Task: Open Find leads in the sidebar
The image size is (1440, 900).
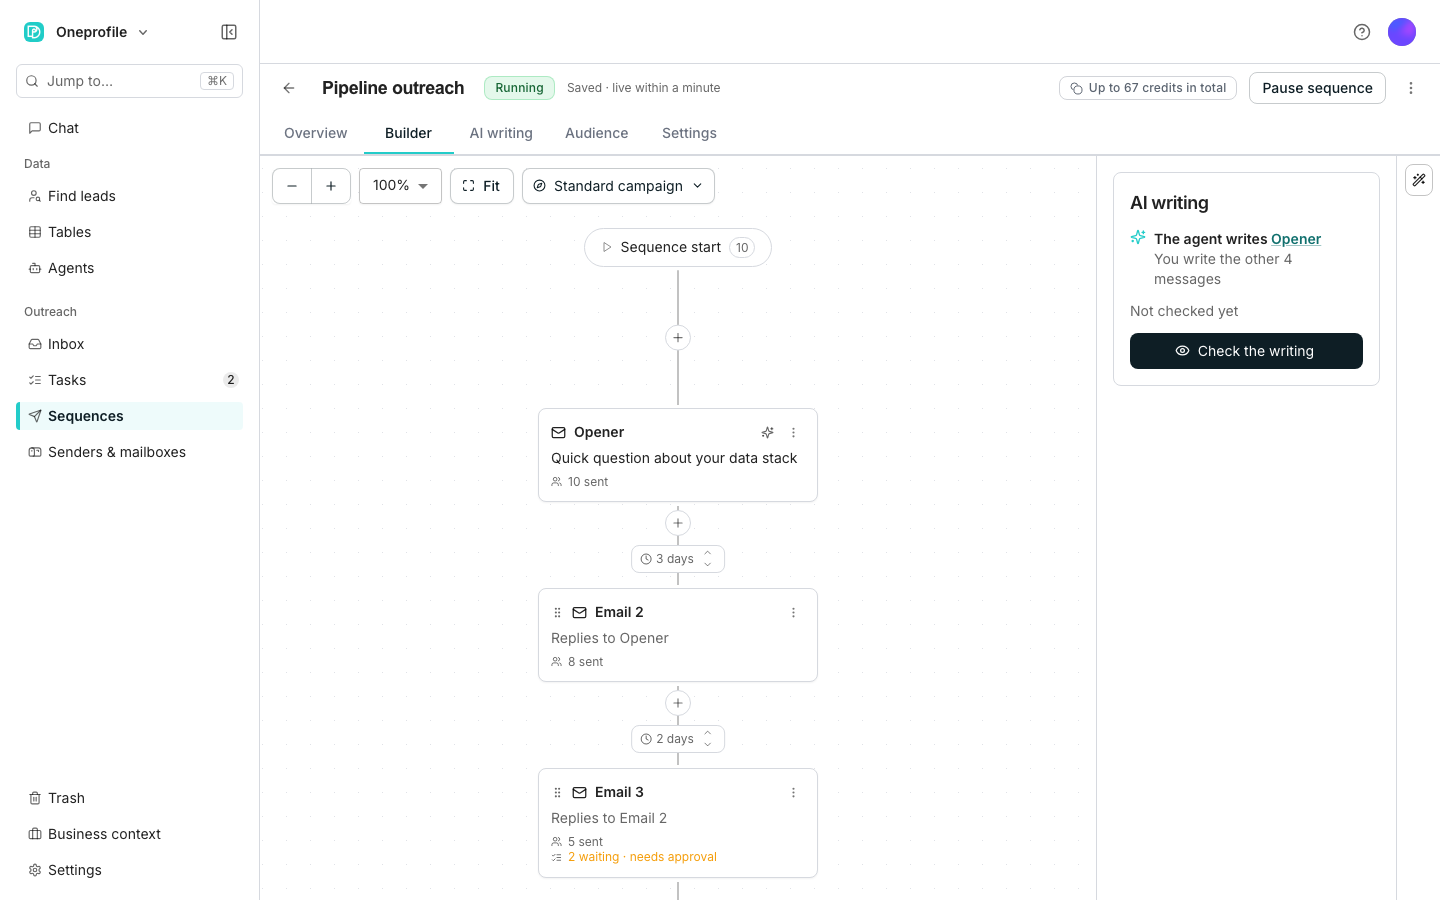Action: [x=129, y=196]
